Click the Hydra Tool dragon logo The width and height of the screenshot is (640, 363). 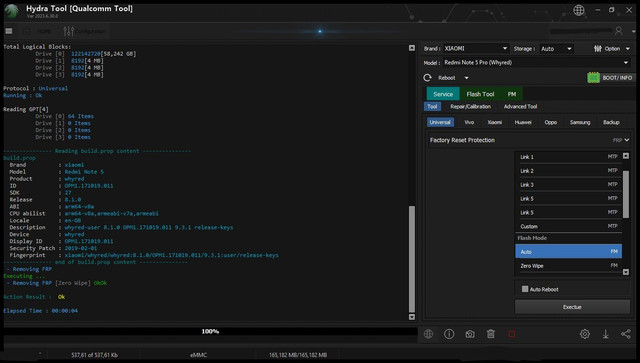(11, 11)
